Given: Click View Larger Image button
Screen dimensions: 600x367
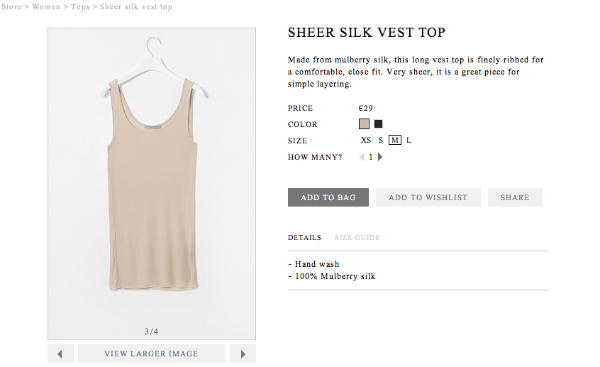Looking at the screenshot, I should [152, 354].
